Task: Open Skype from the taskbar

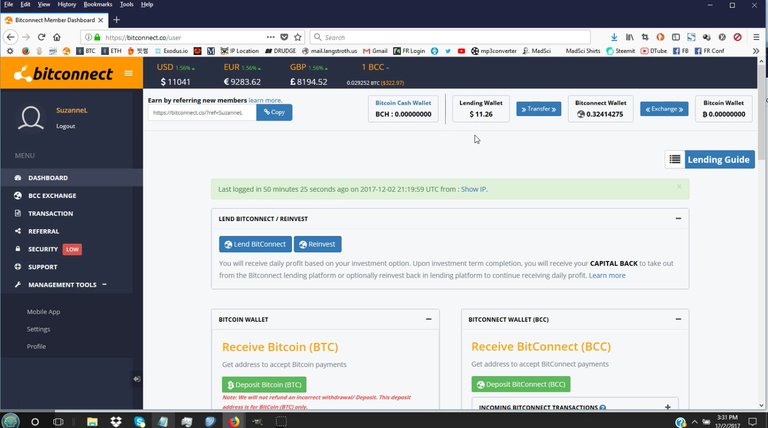Action: coord(139,421)
